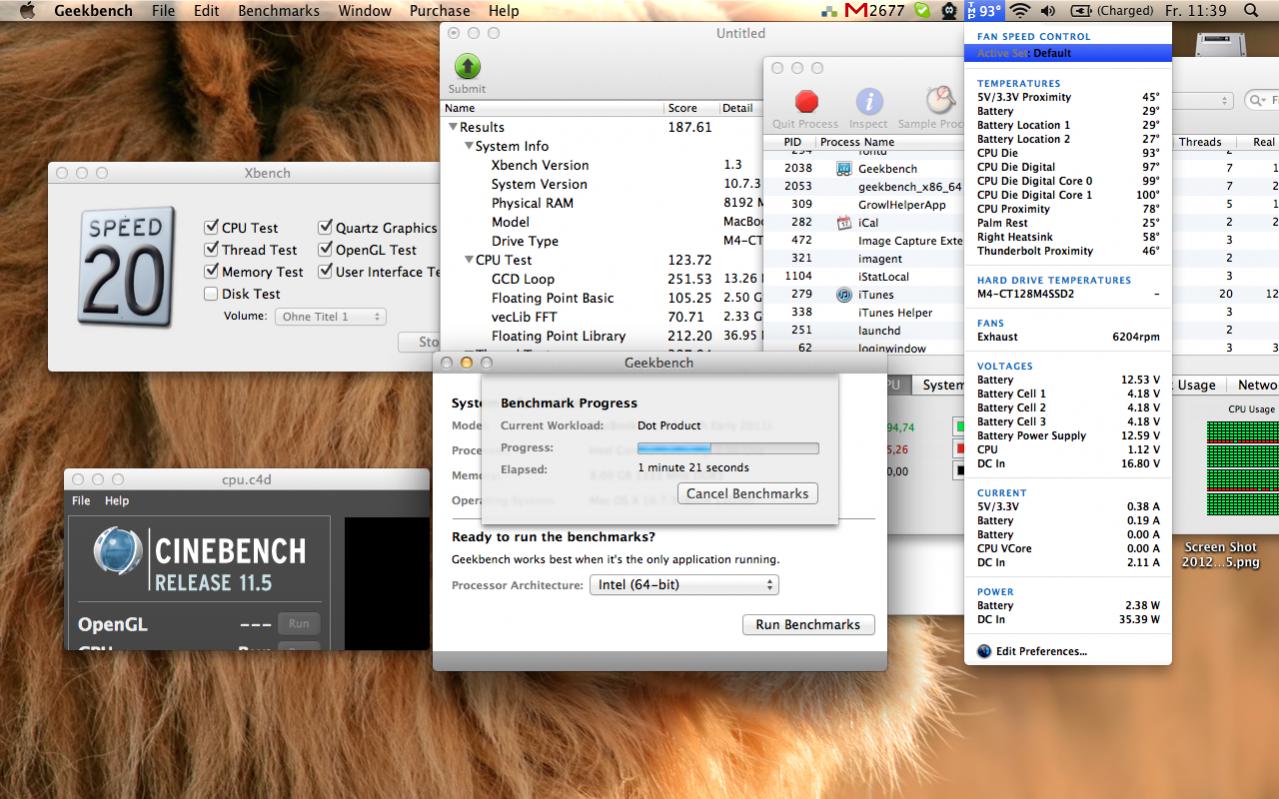Image resolution: width=1279 pixels, height=799 pixels.
Task: Open the Help menu in menu bar
Action: coord(504,11)
